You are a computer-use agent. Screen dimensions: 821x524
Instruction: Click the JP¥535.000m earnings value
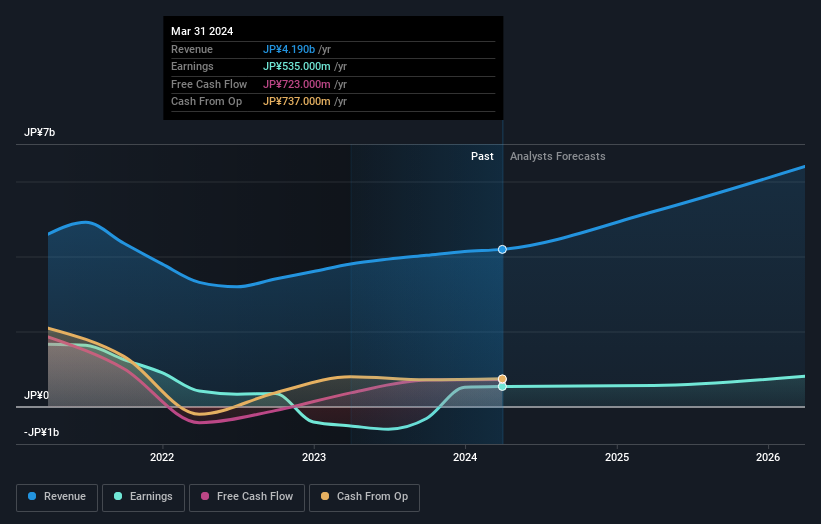(x=296, y=66)
